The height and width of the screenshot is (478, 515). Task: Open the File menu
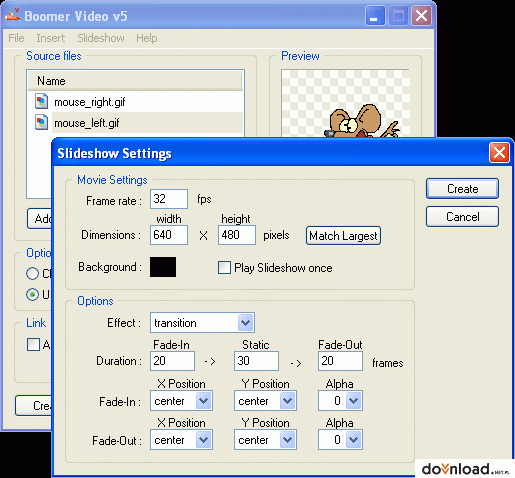click(16, 38)
